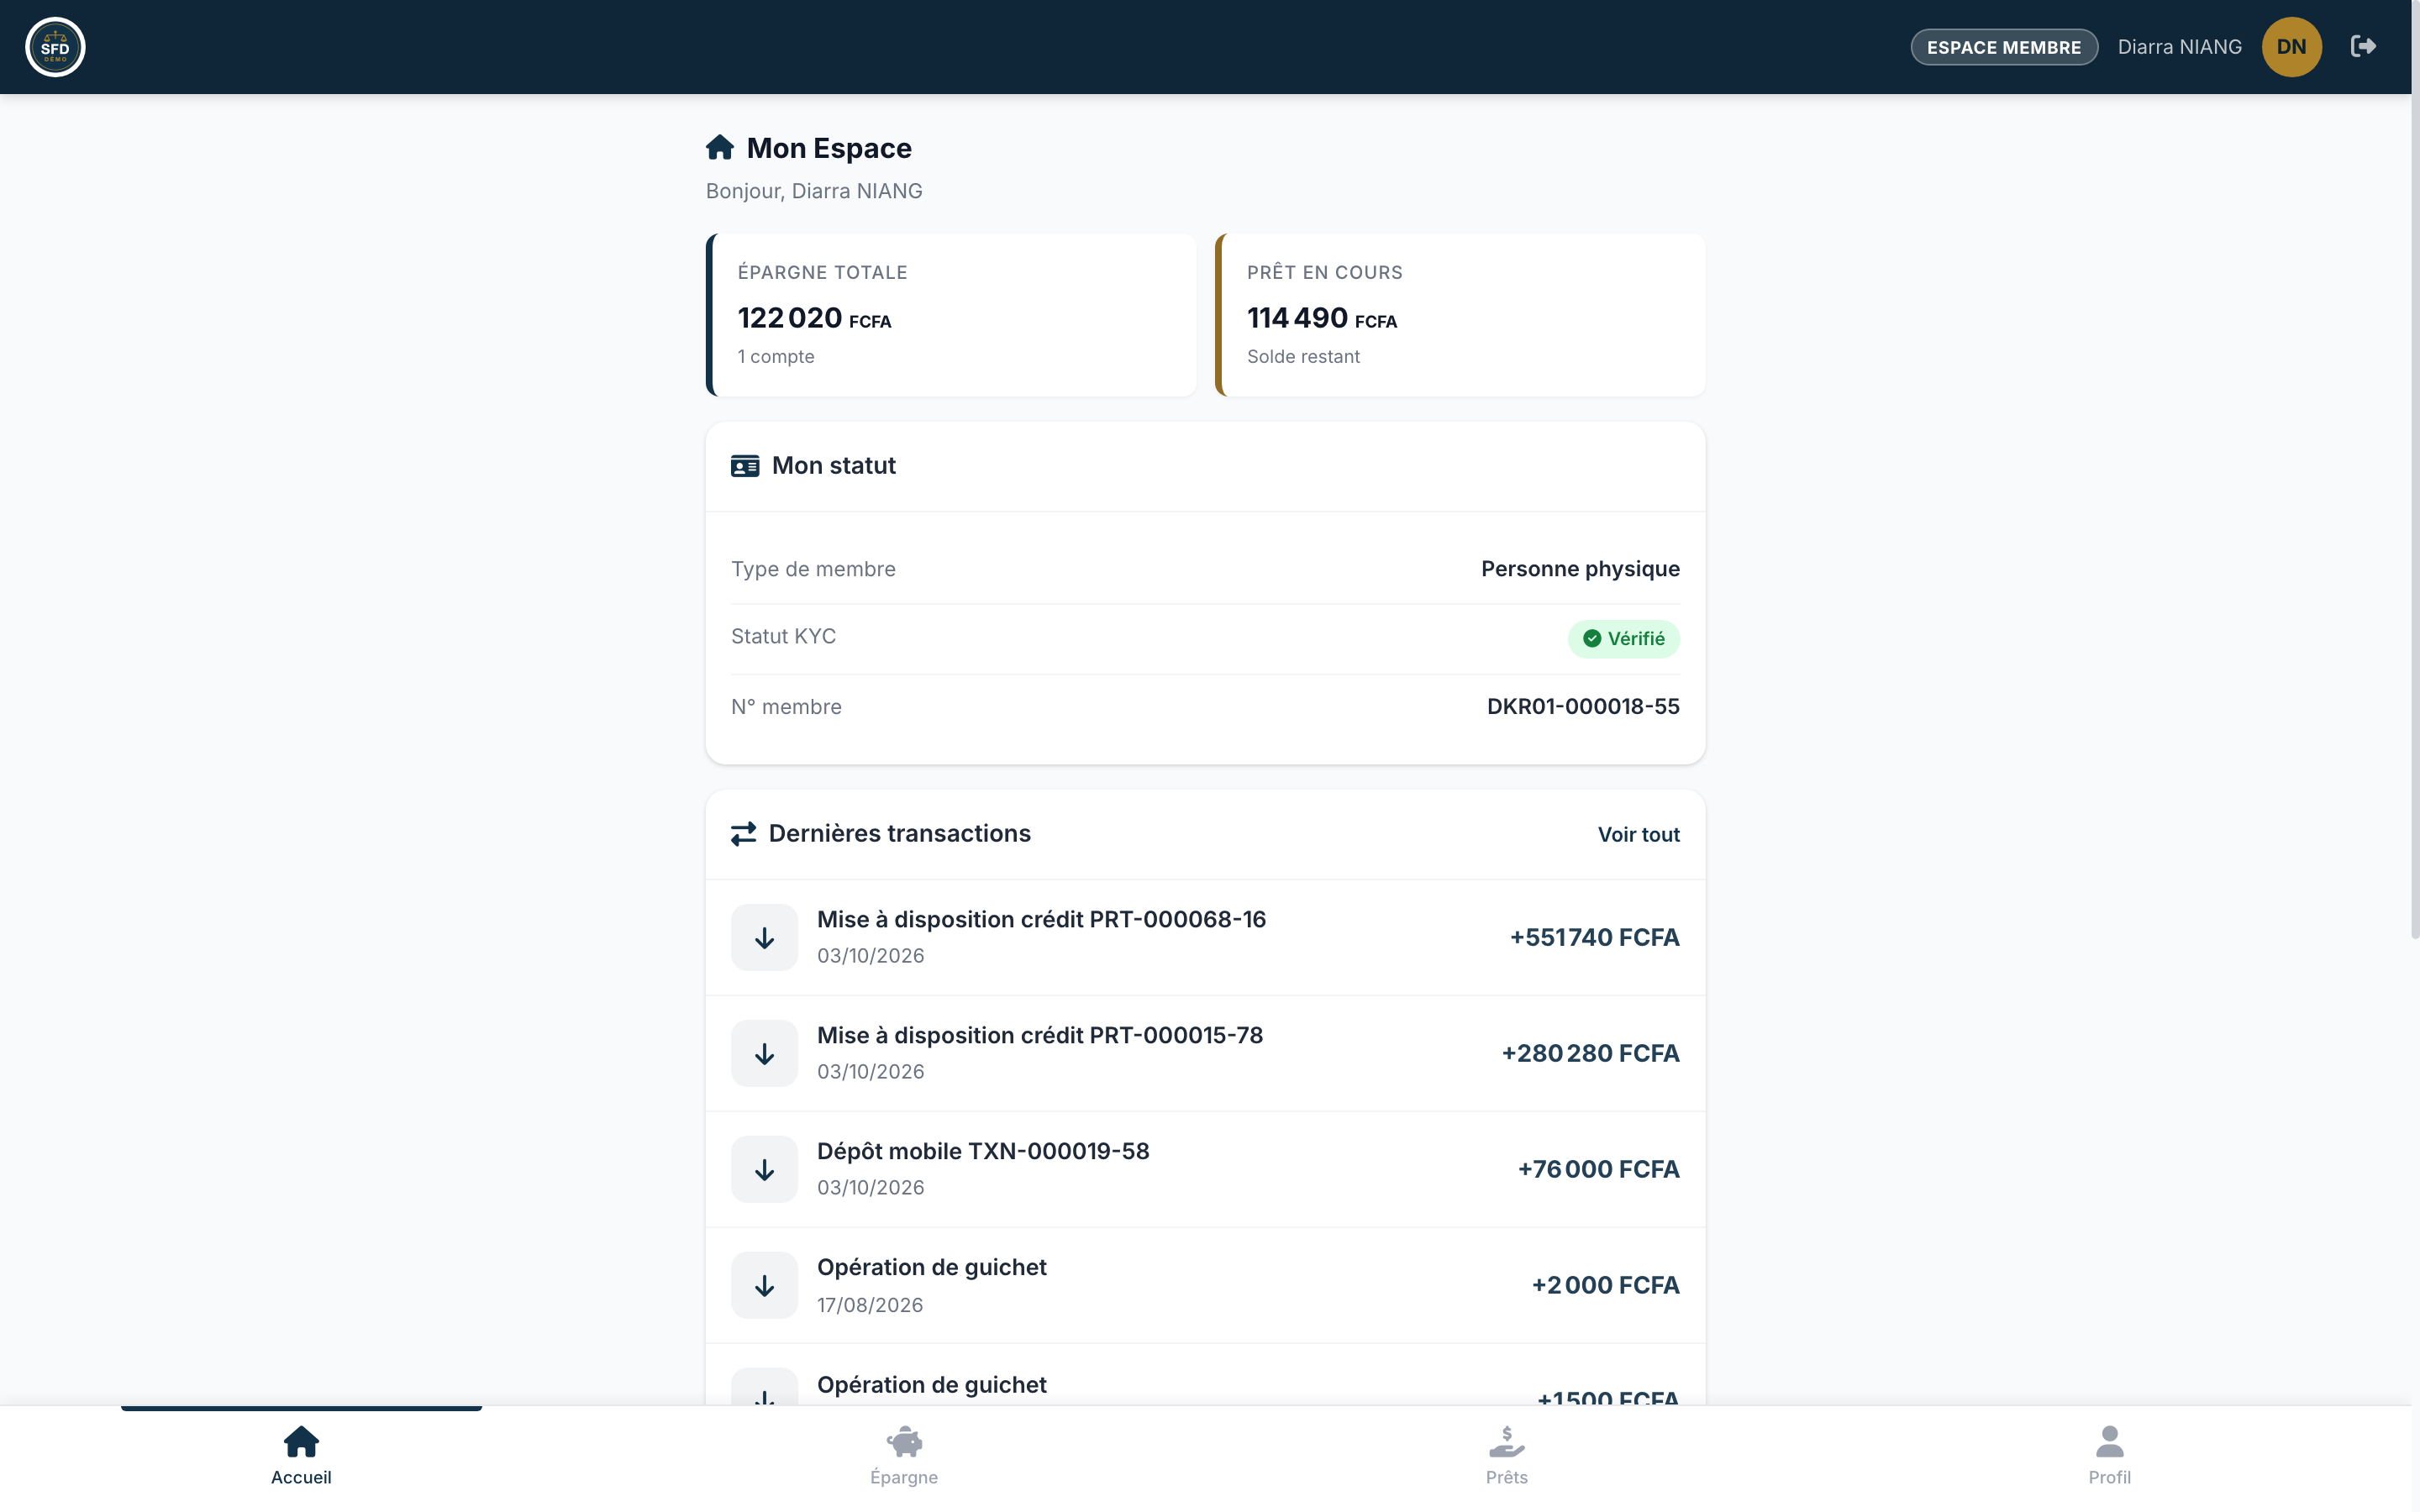The height and width of the screenshot is (1512, 2420).
Task: Click the +2 000 FCFA amount
Action: (1605, 1286)
